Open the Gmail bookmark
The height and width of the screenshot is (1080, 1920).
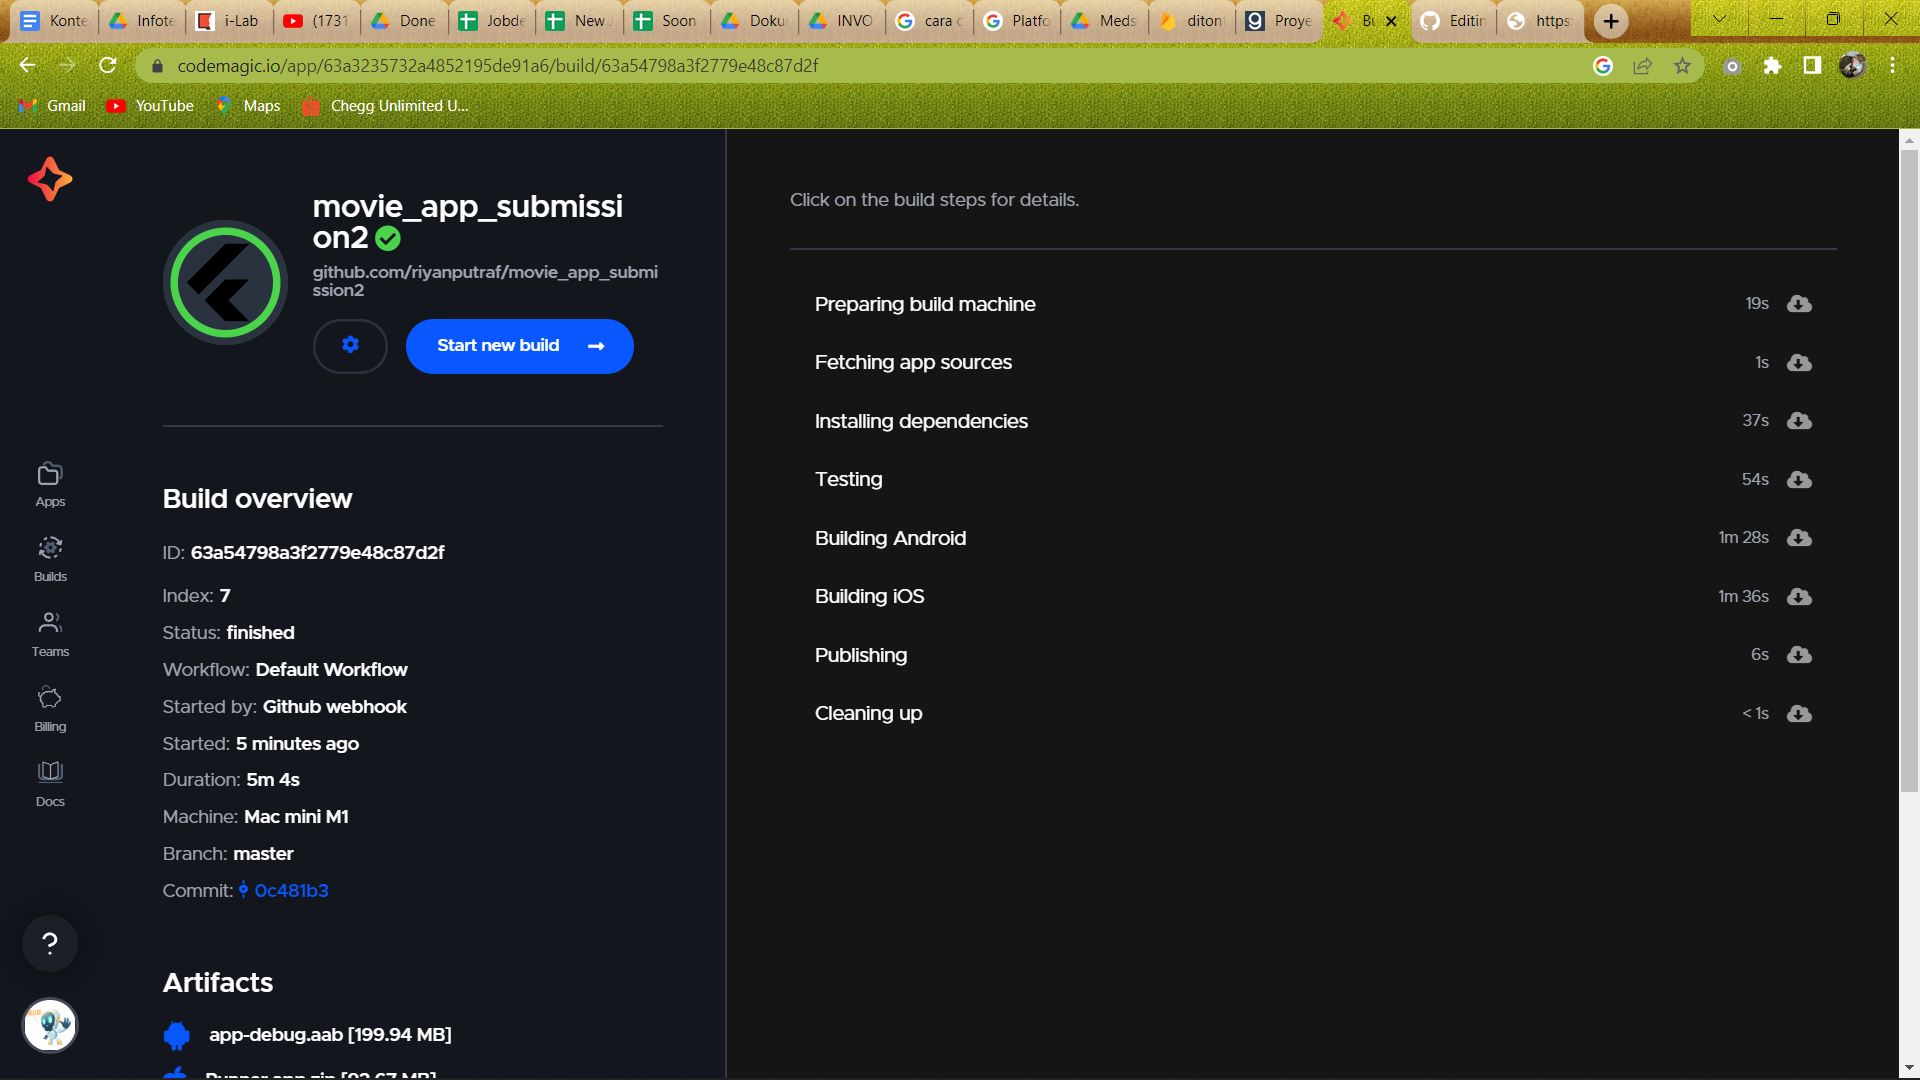pos(53,106)
